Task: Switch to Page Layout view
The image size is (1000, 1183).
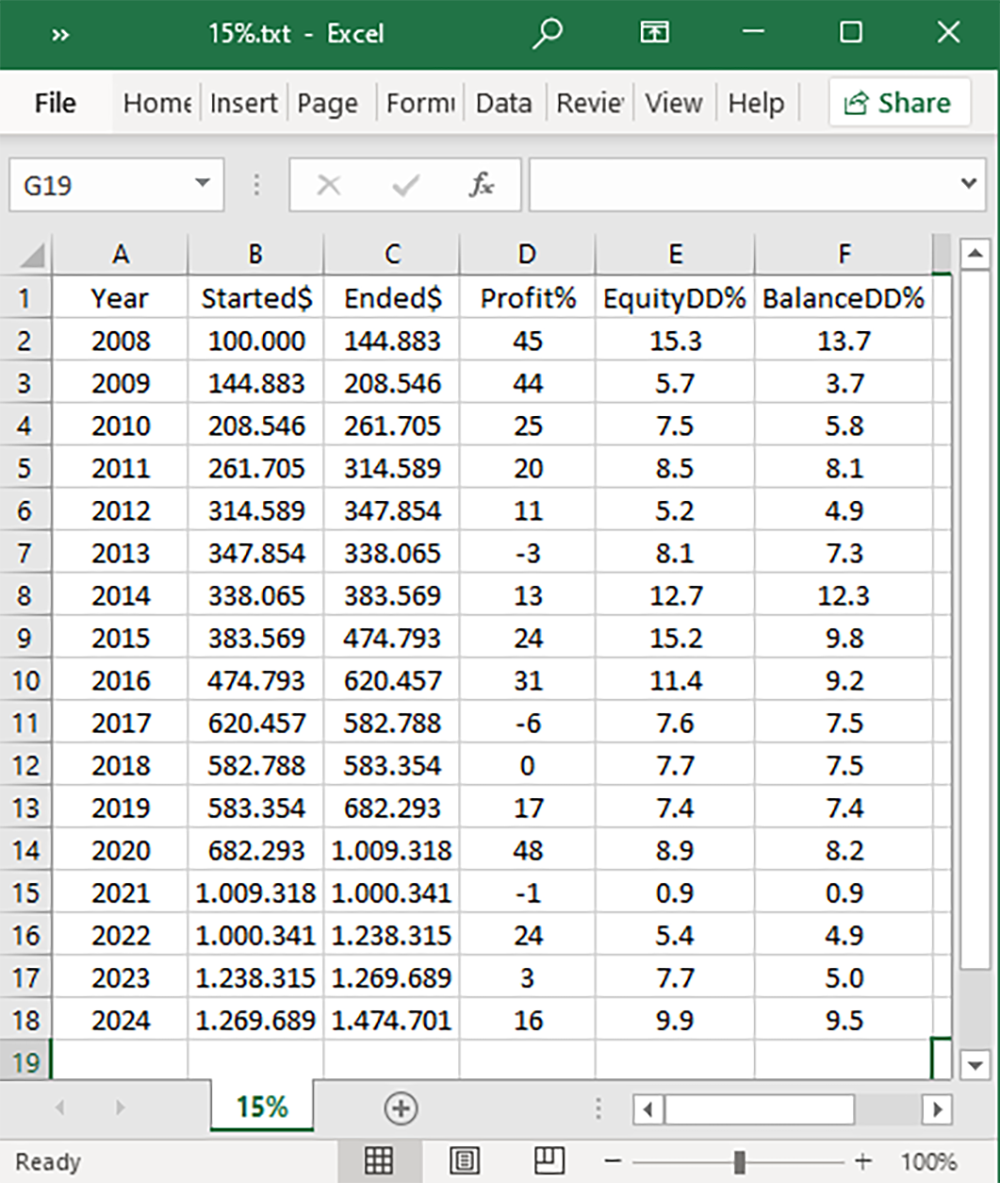Action: tap(465, 1161)
